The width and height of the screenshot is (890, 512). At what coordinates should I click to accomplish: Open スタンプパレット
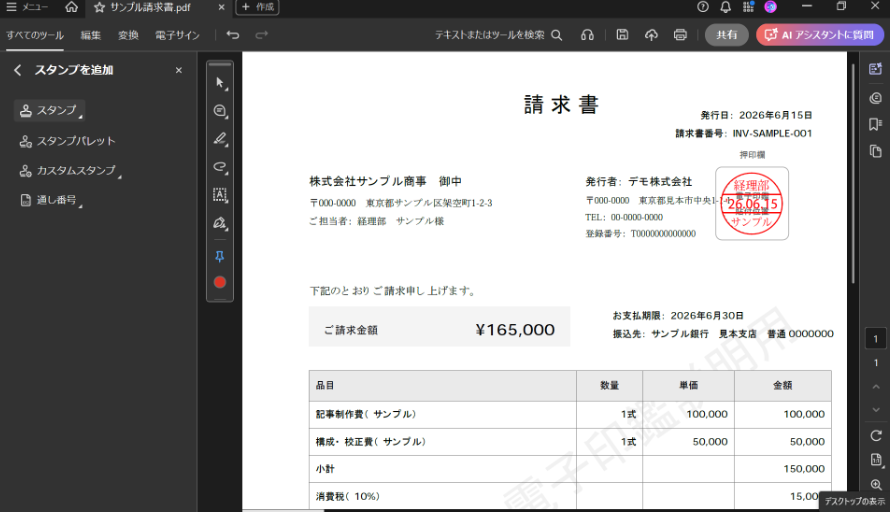[x=67, y=141]
